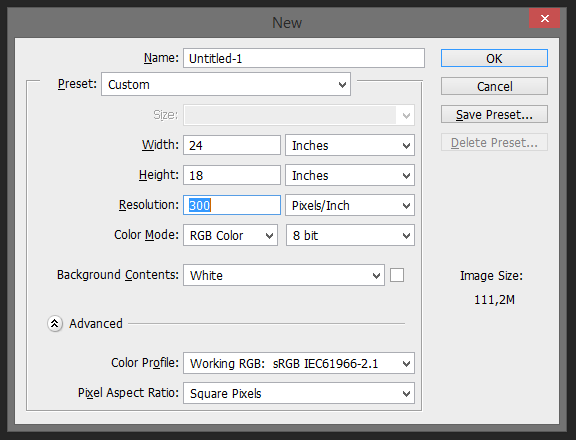Open the Color Profile dropdown
This screenshot has height=440, width=576.
pyautogui.click(x=299, y=364)
